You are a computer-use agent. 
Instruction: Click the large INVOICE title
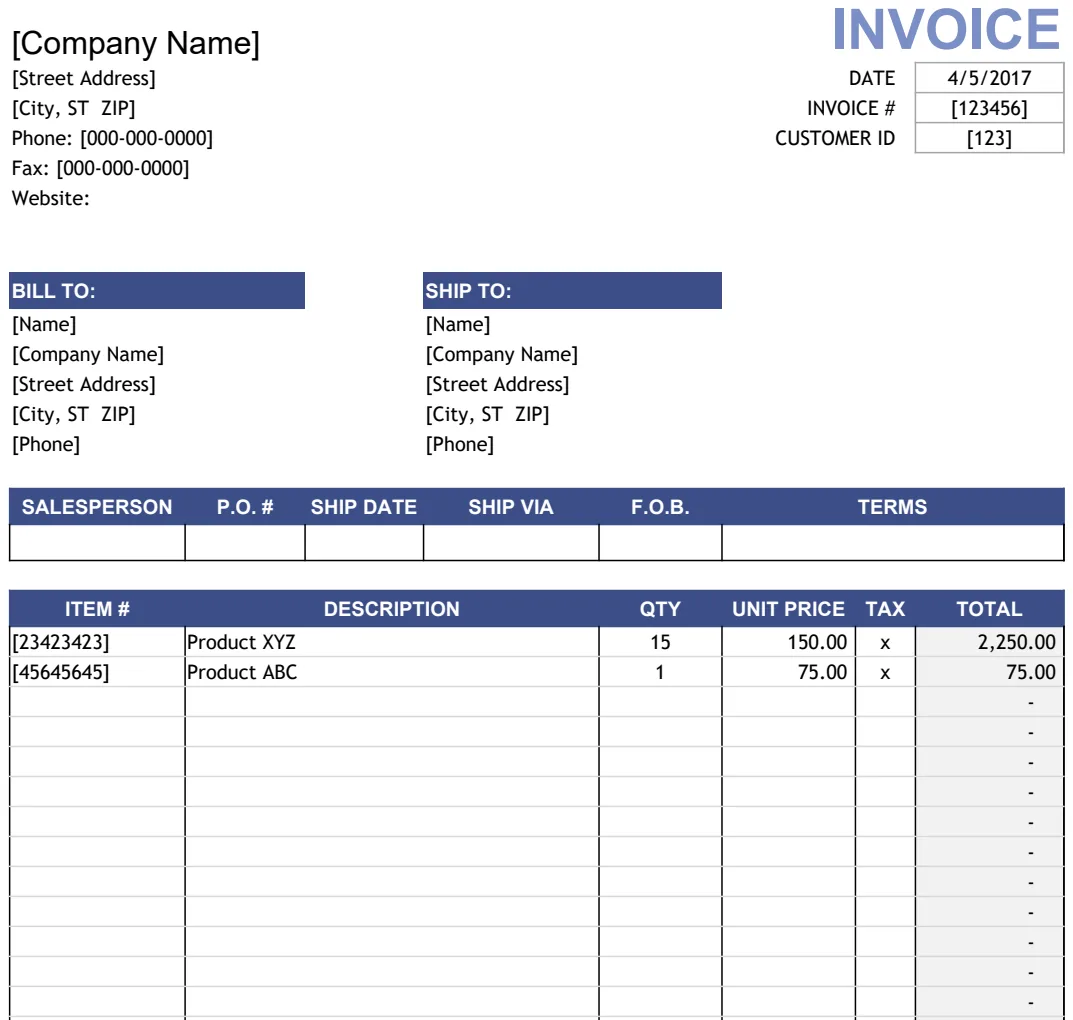[x=946, y=29]
